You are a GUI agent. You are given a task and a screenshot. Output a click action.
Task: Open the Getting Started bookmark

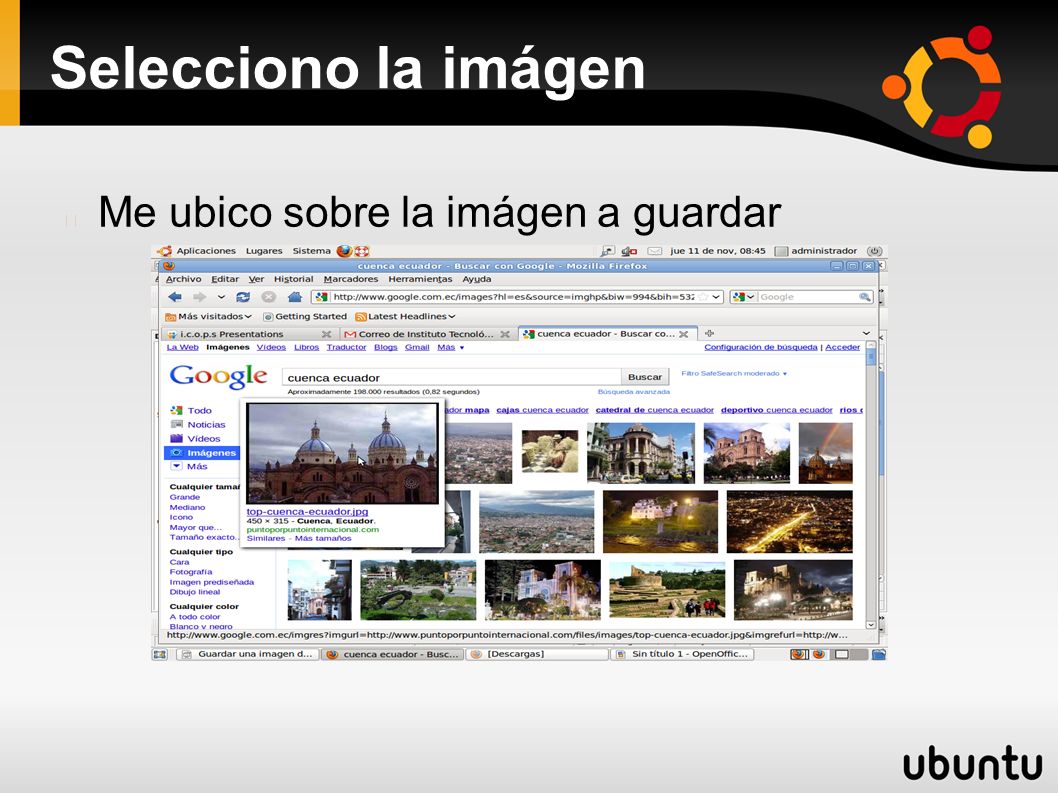tap(304, 317)
